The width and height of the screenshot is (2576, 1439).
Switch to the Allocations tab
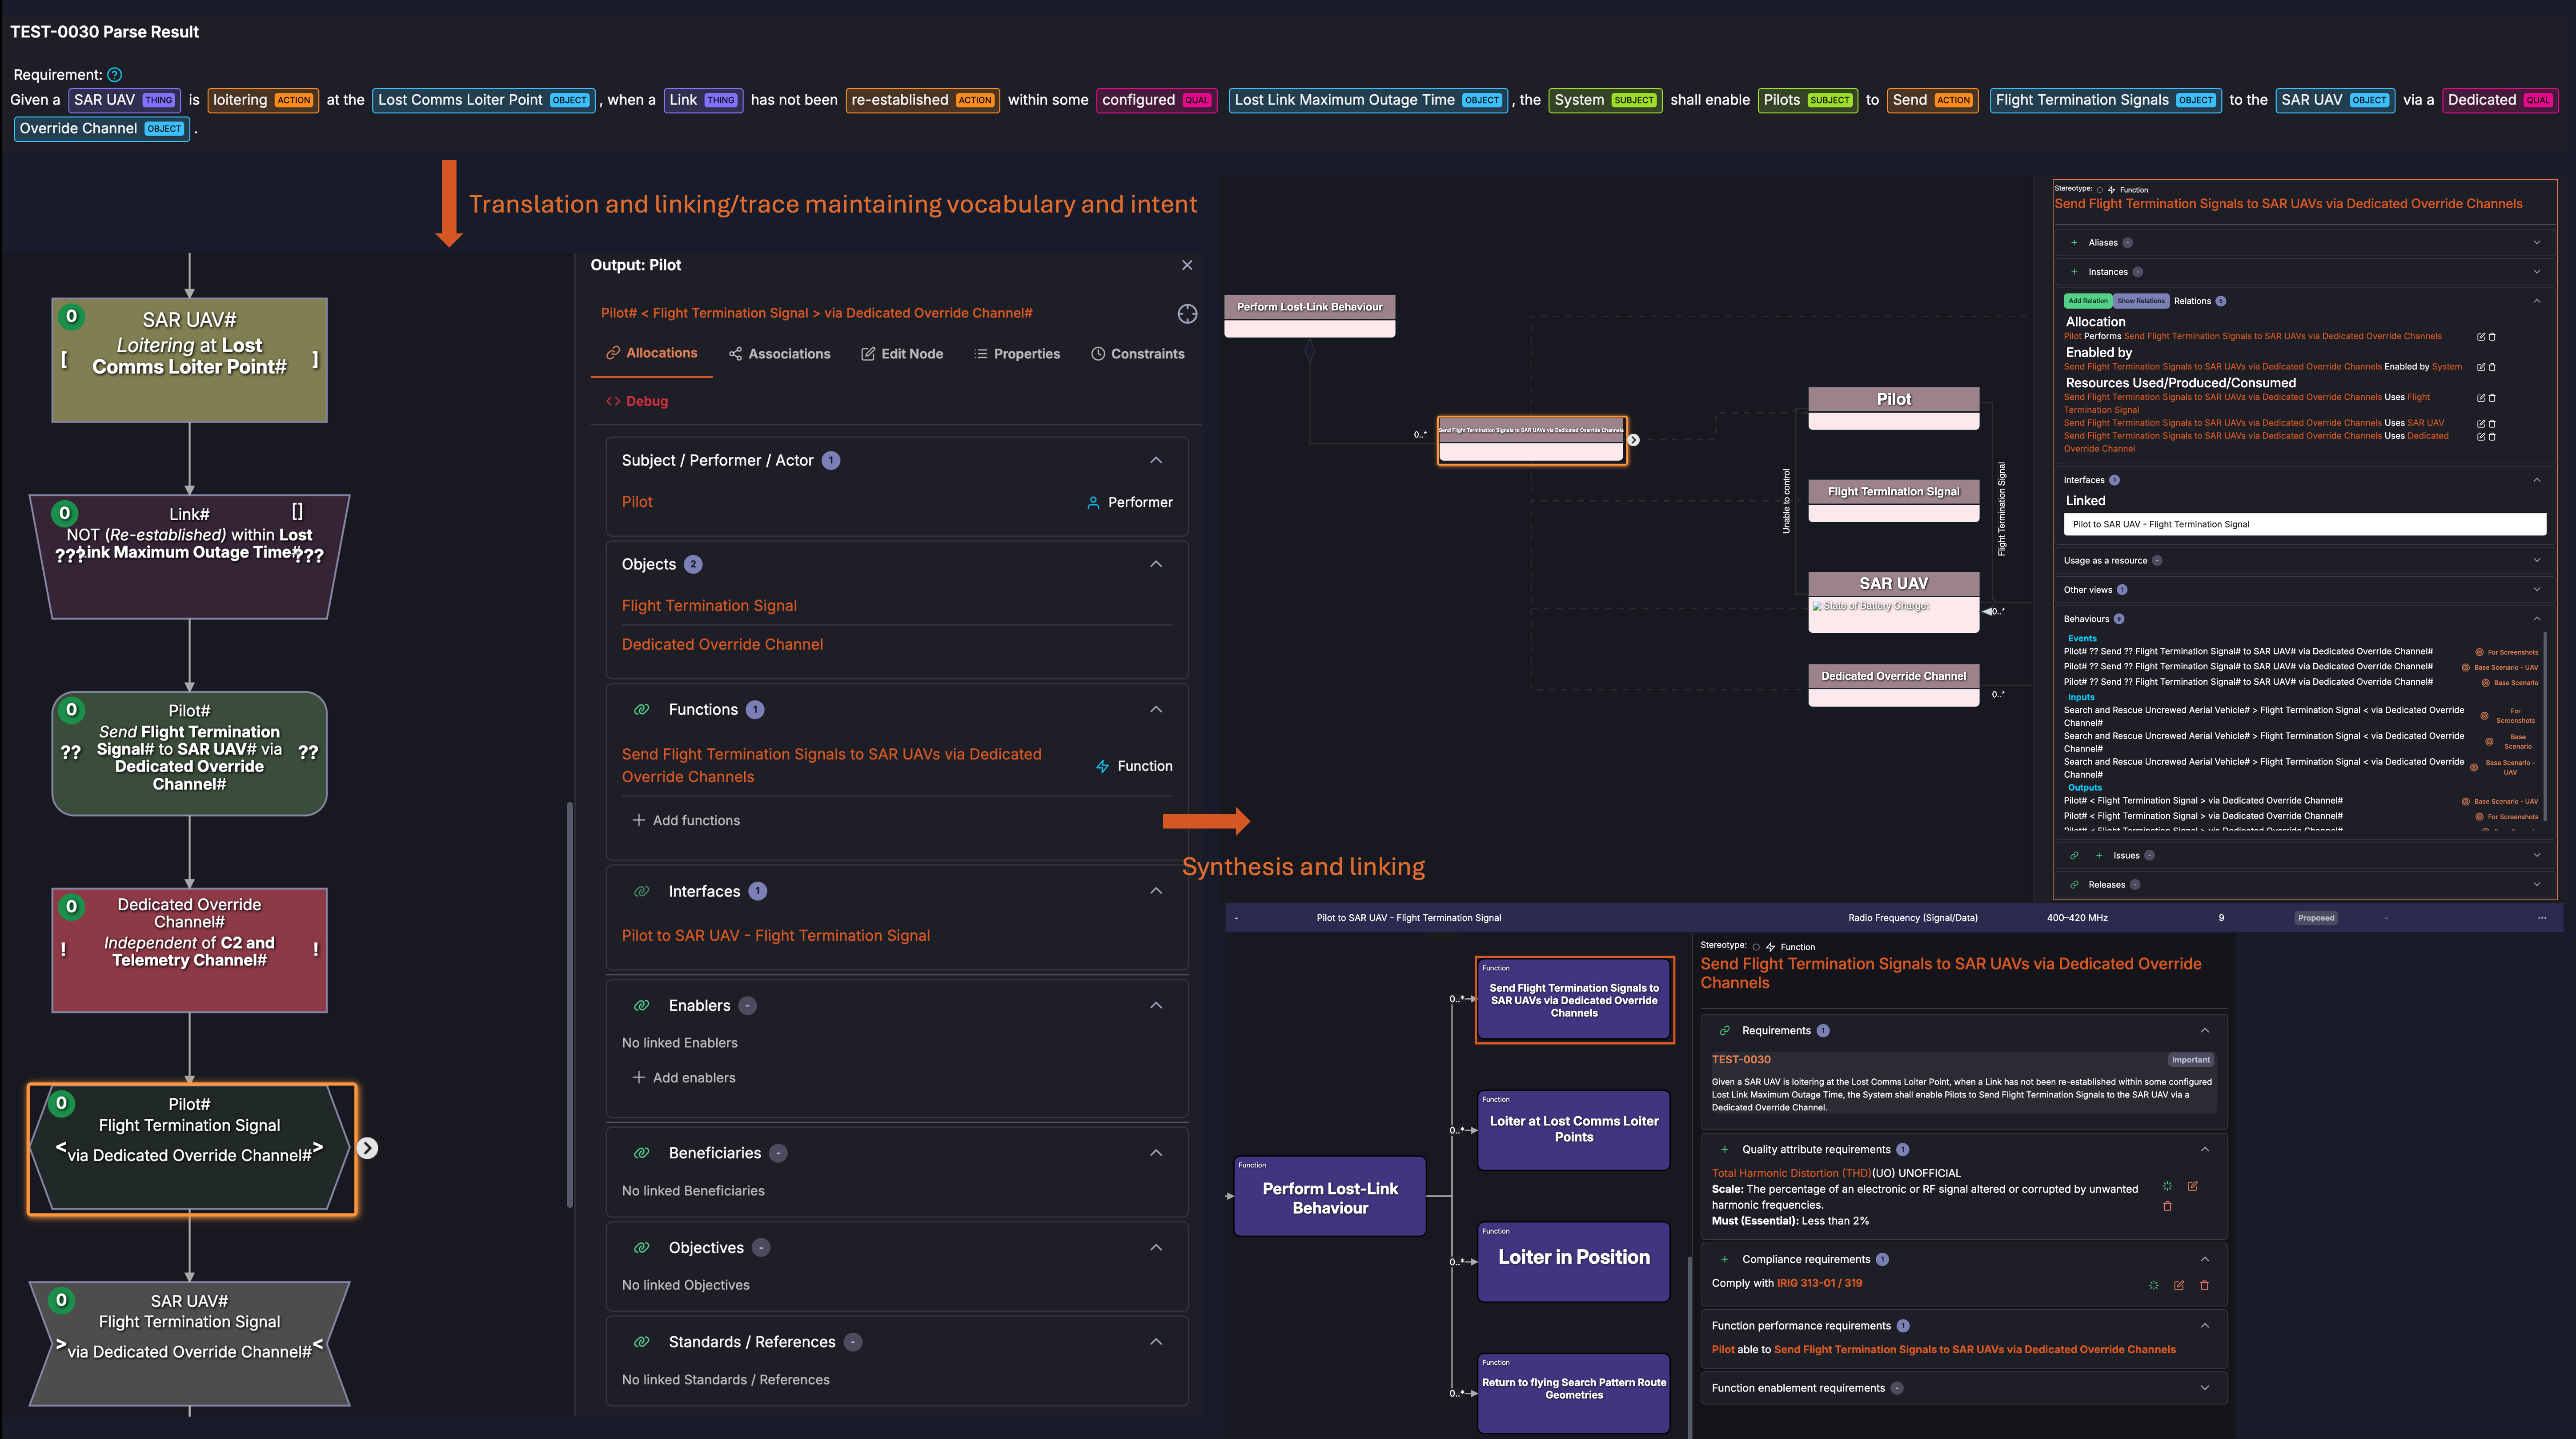point(652,354)
